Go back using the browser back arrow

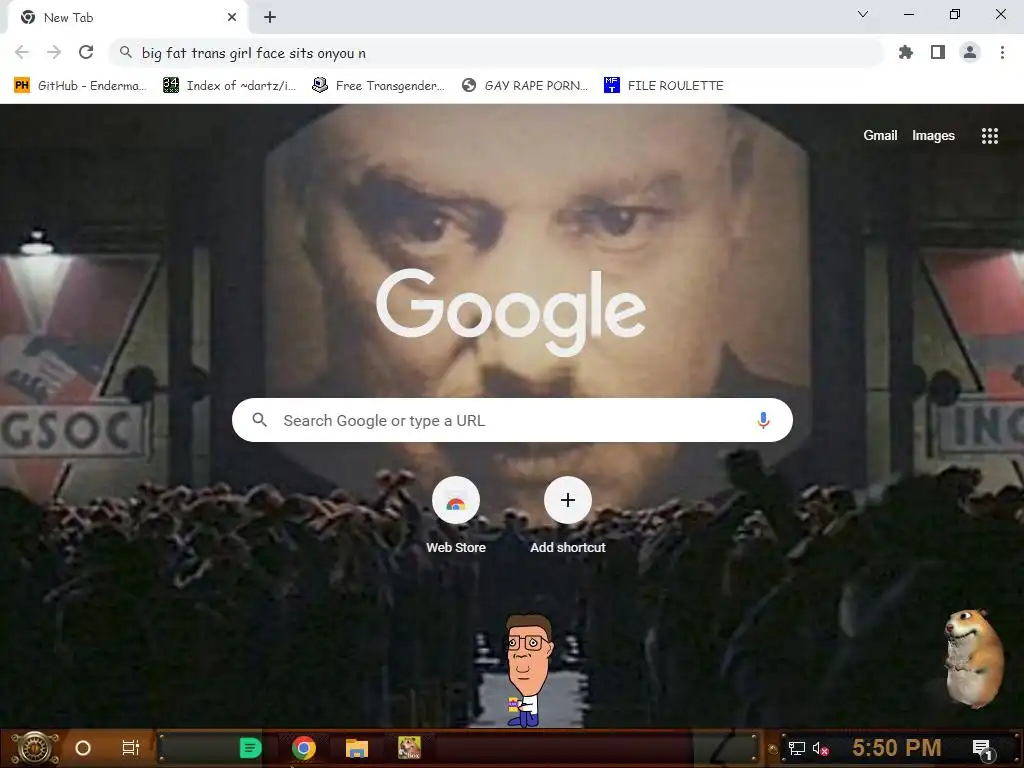point(22,52)
